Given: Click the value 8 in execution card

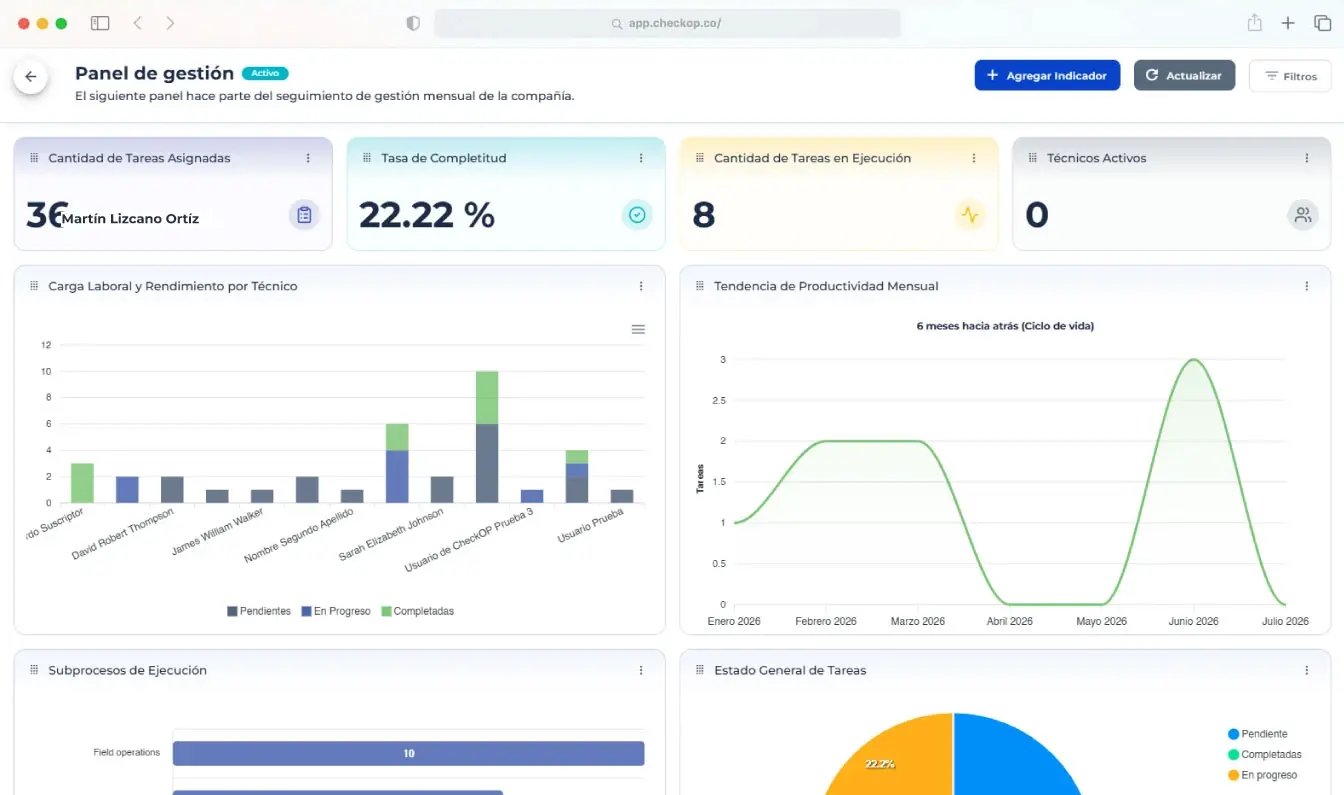Looking at the screenshot, I should (x=704, y=215).
